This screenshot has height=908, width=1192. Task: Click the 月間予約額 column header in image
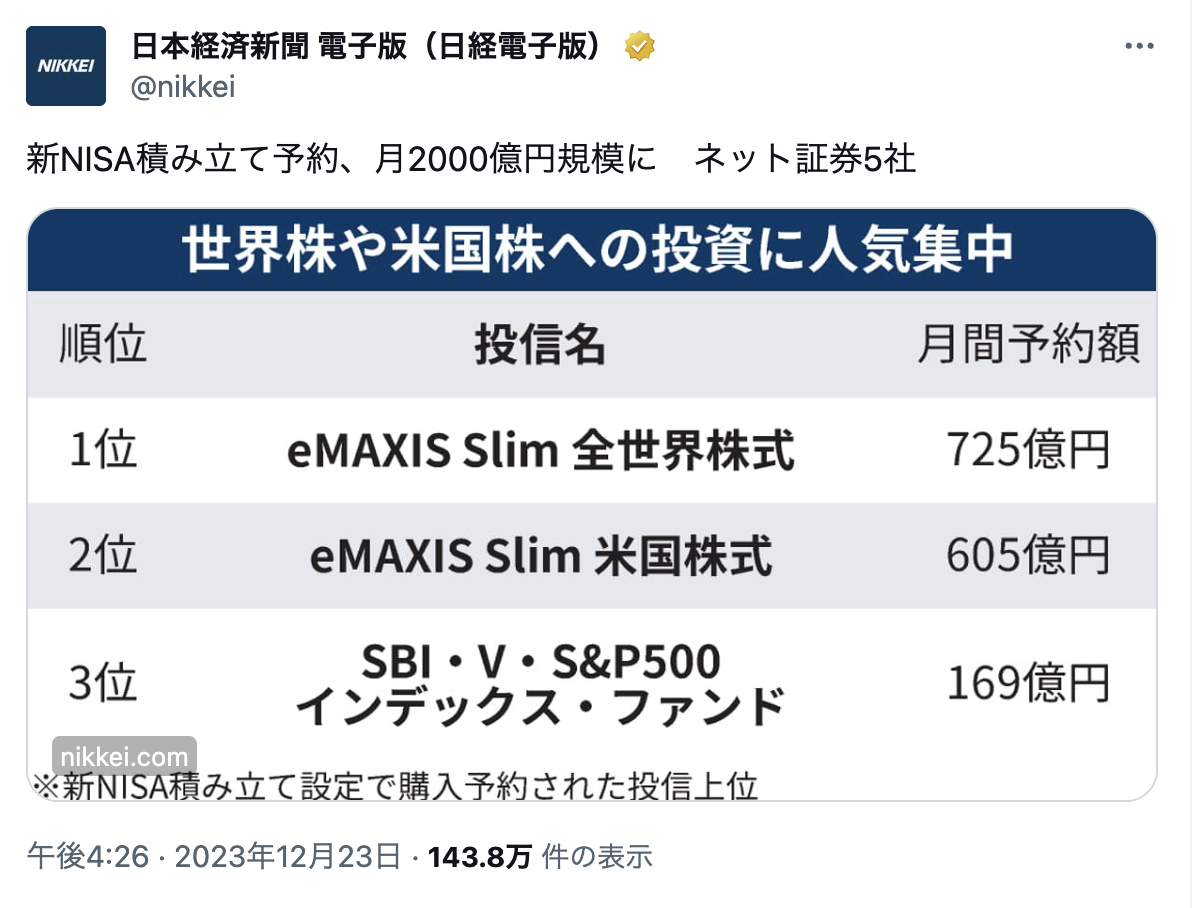tap(1028, 344)
